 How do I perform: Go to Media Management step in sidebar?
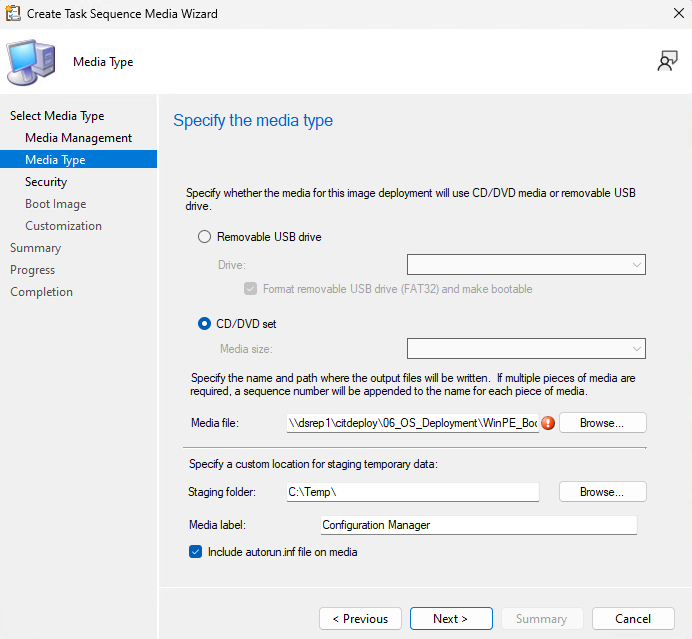(x=78, y=138)
